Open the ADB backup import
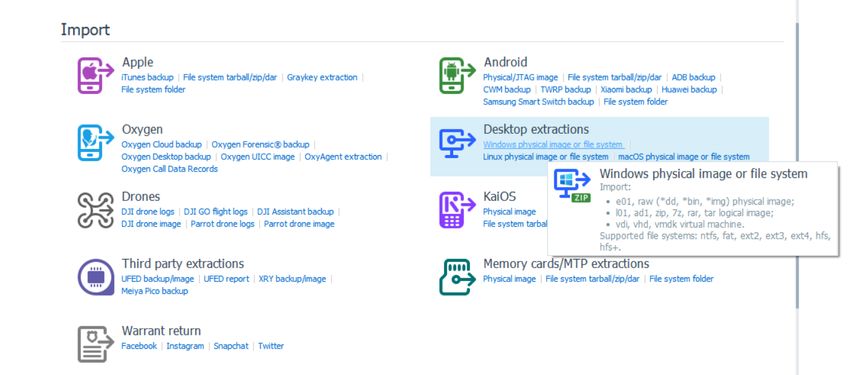Viewport: 850px width, 375px height. point(693,77)
